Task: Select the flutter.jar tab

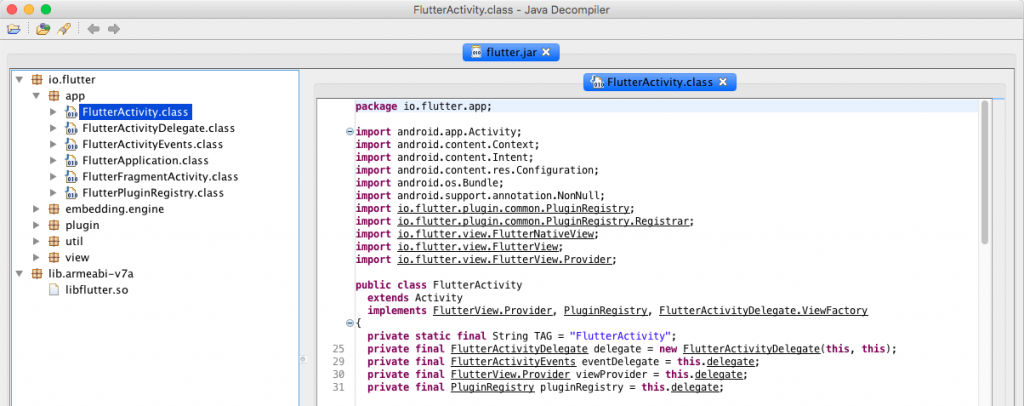Action: [x=511, y=52]
